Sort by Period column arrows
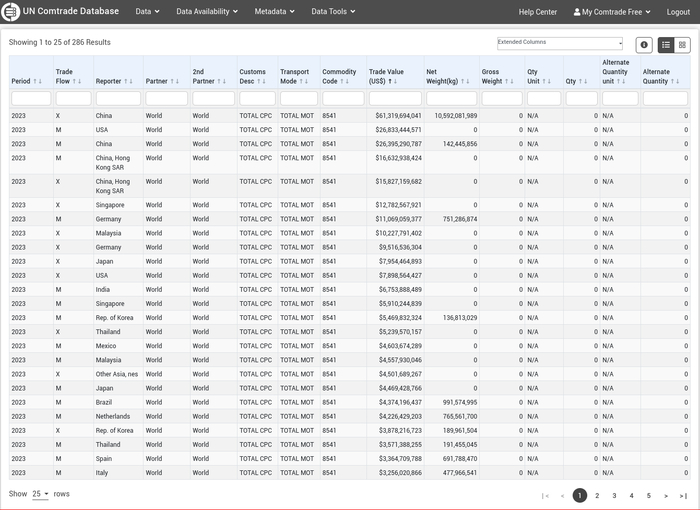700x510 pixels. pyautogui.click(x=38, y=81)
